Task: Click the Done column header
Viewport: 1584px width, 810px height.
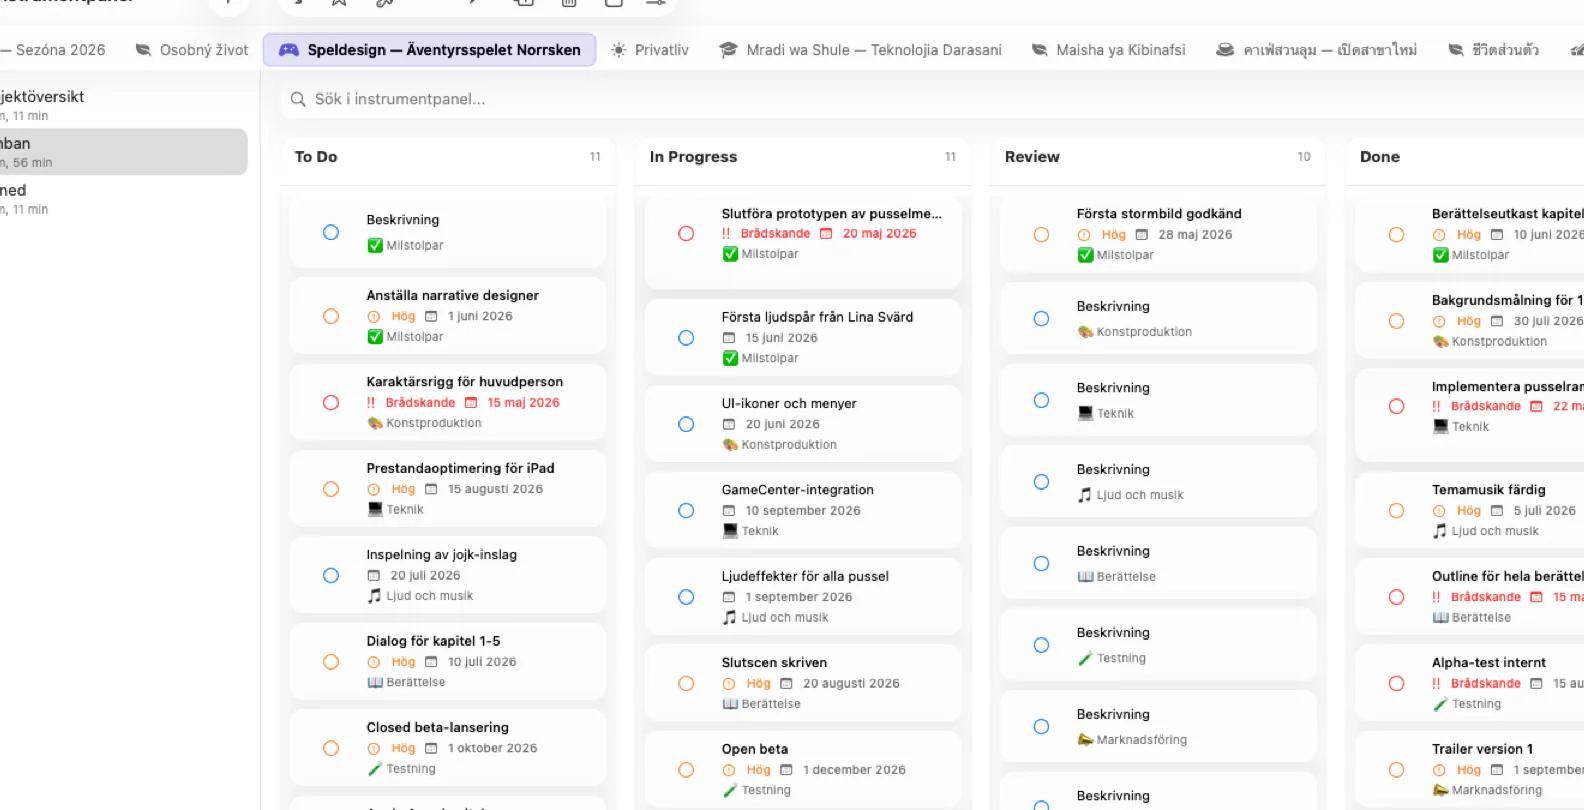Action: (1380, 156)
